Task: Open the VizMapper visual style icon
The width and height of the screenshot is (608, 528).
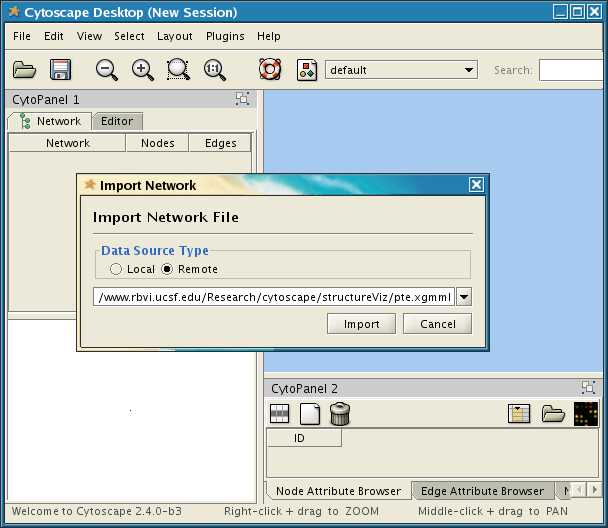Action: (x=307, y=70)
